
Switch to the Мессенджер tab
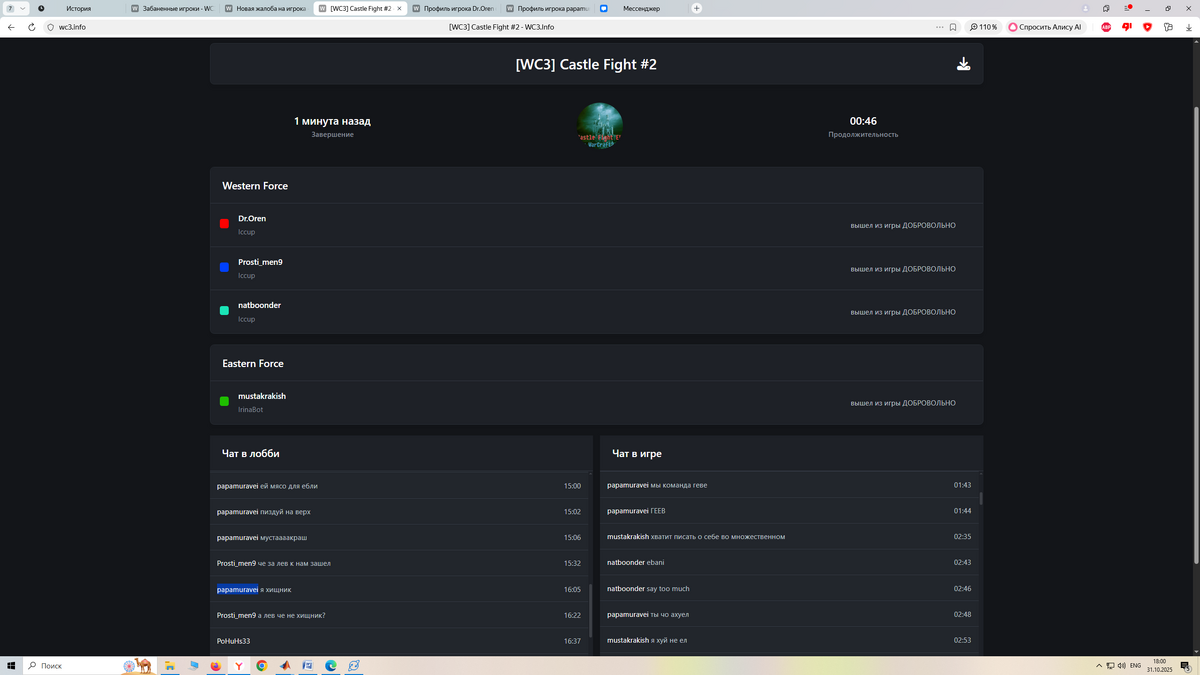pos(640,8)
